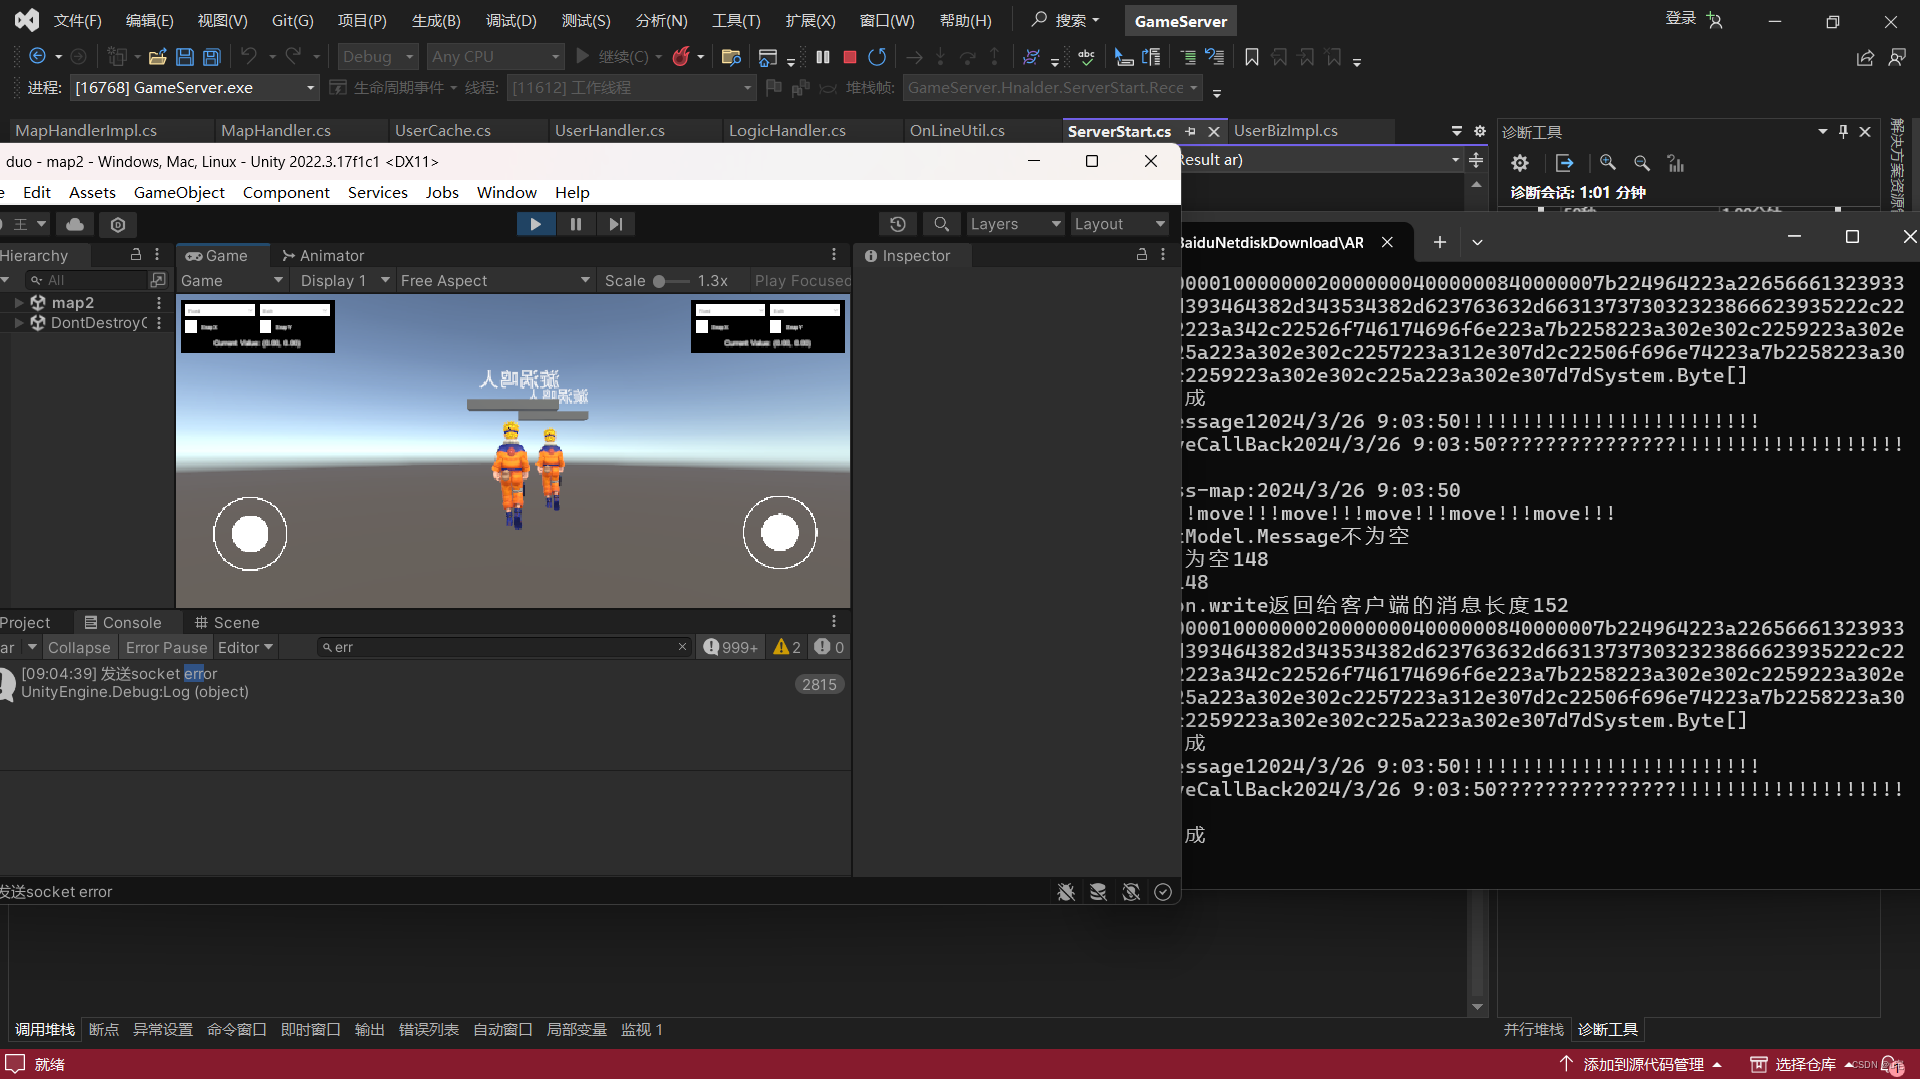Open the Editor dropdown in Console
This screenshot has height=1080, width=1920.
pos(245,647)
